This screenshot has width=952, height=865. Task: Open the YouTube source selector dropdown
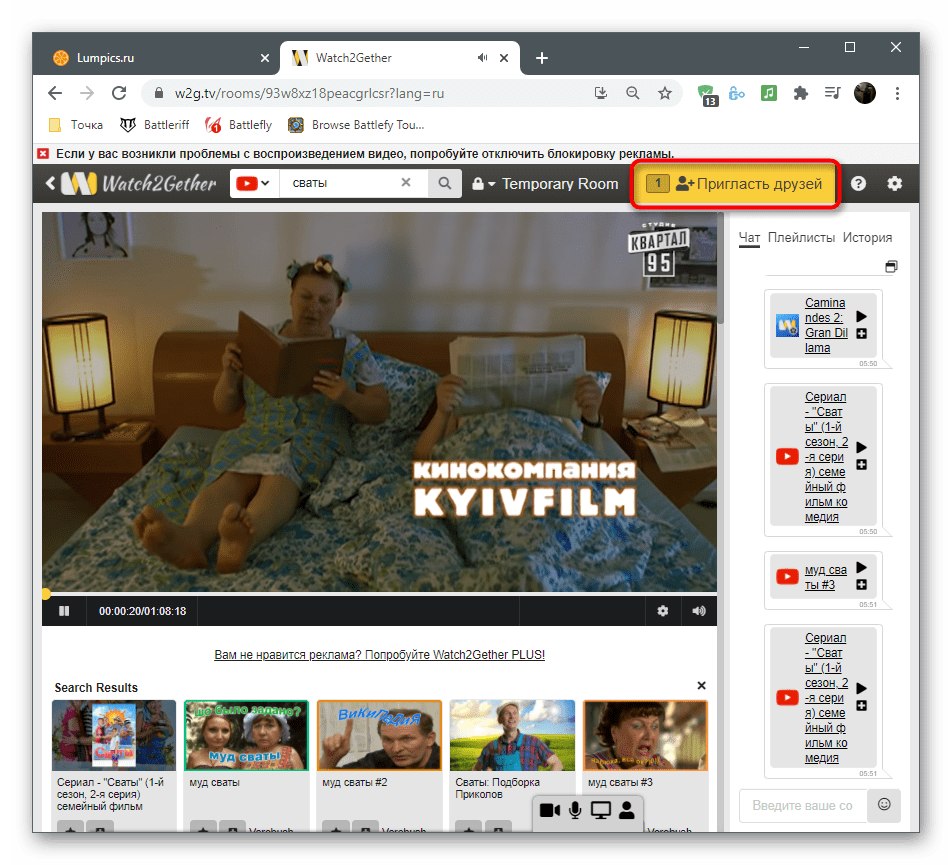(x=253, y=183)
